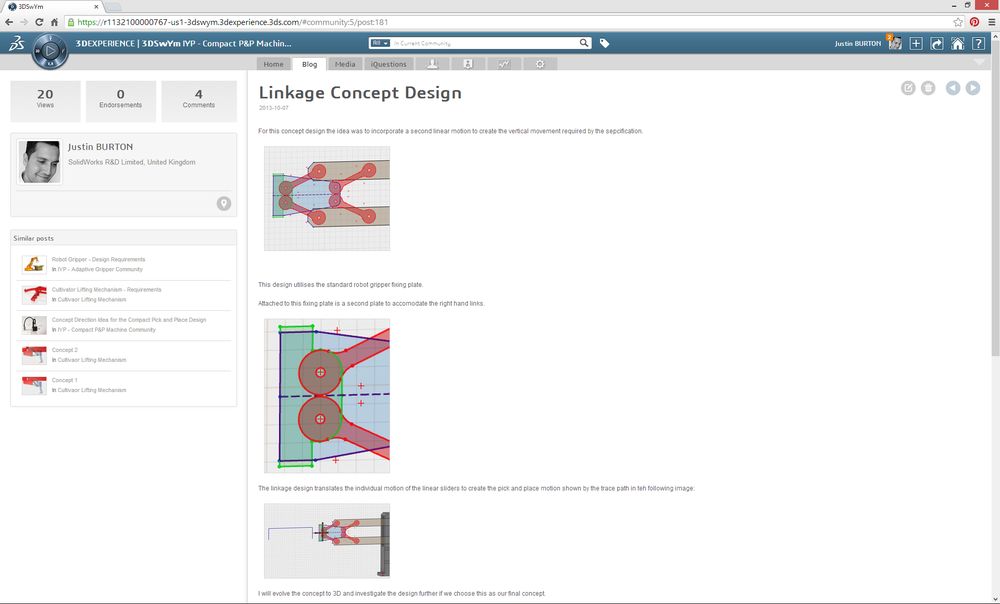1000x604 pixels.
Task: Go to the previous post arrow
Action: [x=953, y=88]
